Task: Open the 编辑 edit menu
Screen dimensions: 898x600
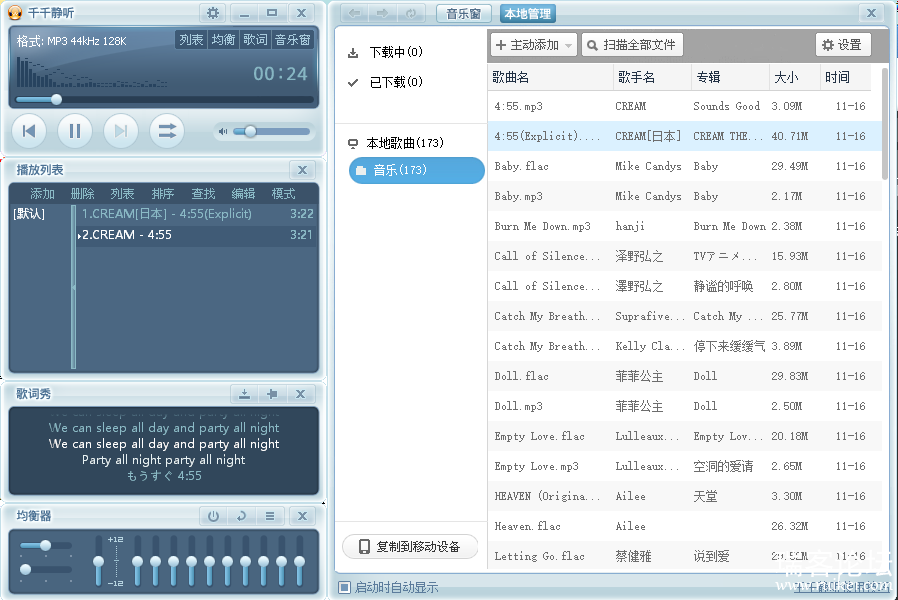Action: tap(243, 194)
